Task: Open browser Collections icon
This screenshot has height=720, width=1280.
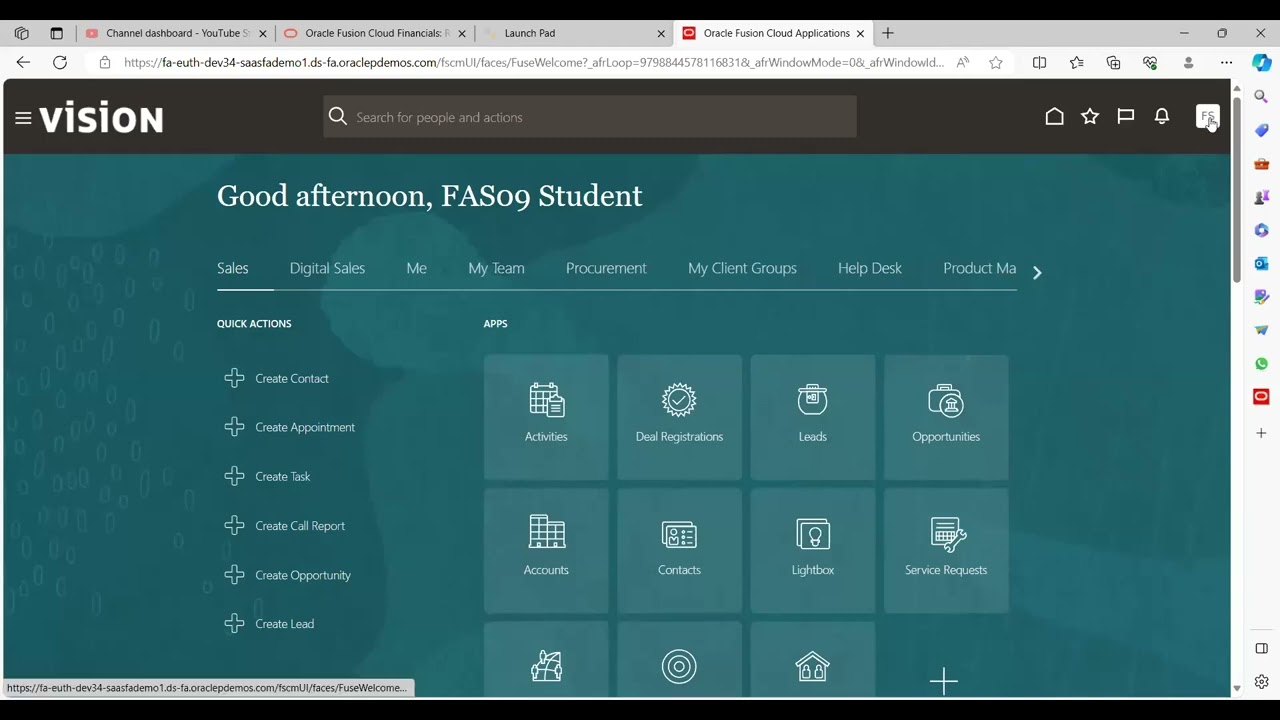Action: 1113,62
